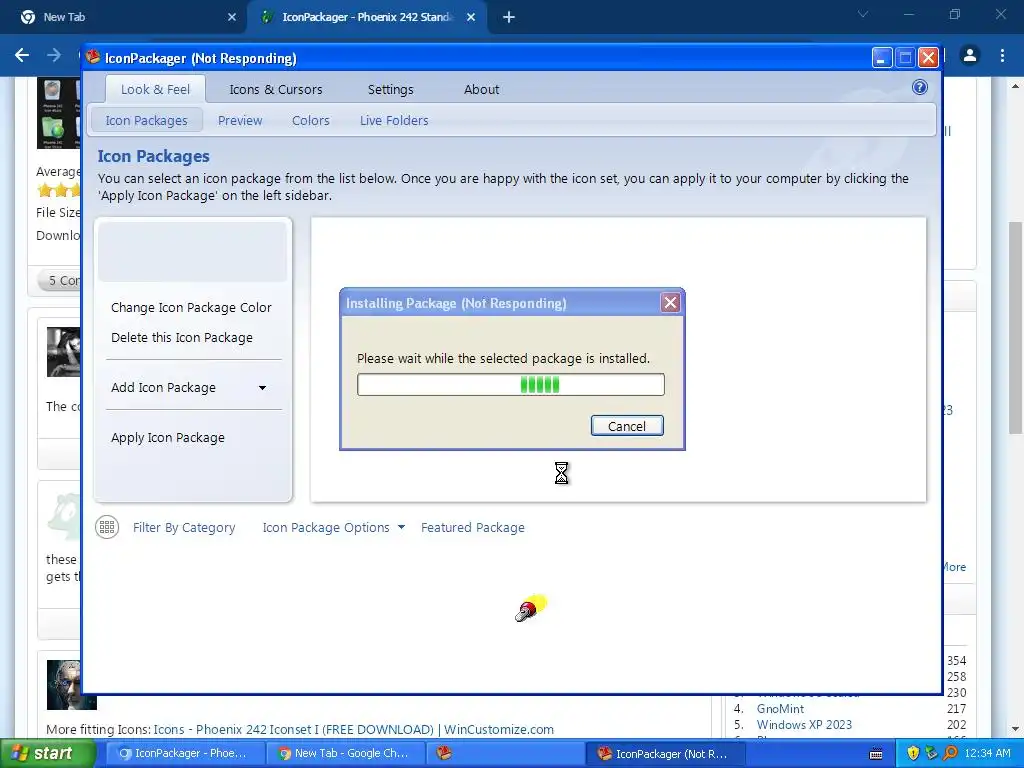Open the GnoMint link in browser list

tap(780, 709)
